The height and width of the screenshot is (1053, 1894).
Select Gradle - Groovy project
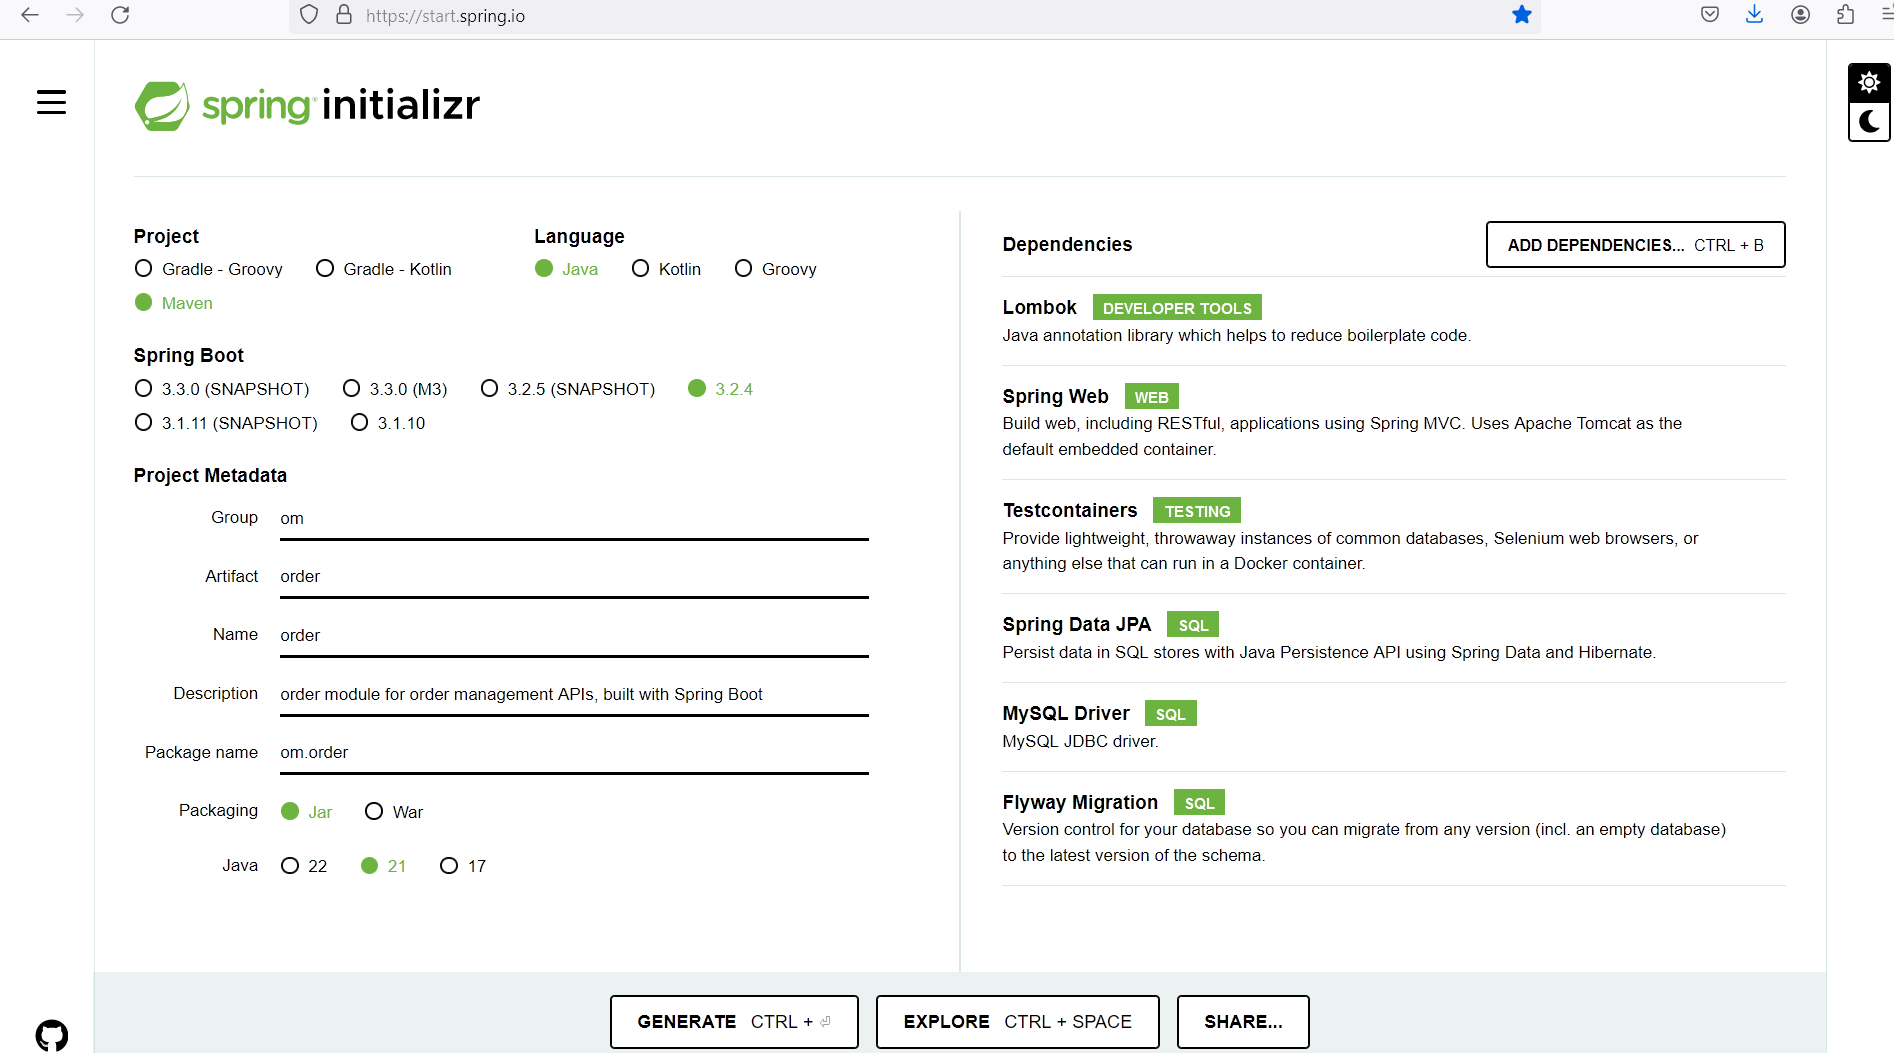(209, 269)
